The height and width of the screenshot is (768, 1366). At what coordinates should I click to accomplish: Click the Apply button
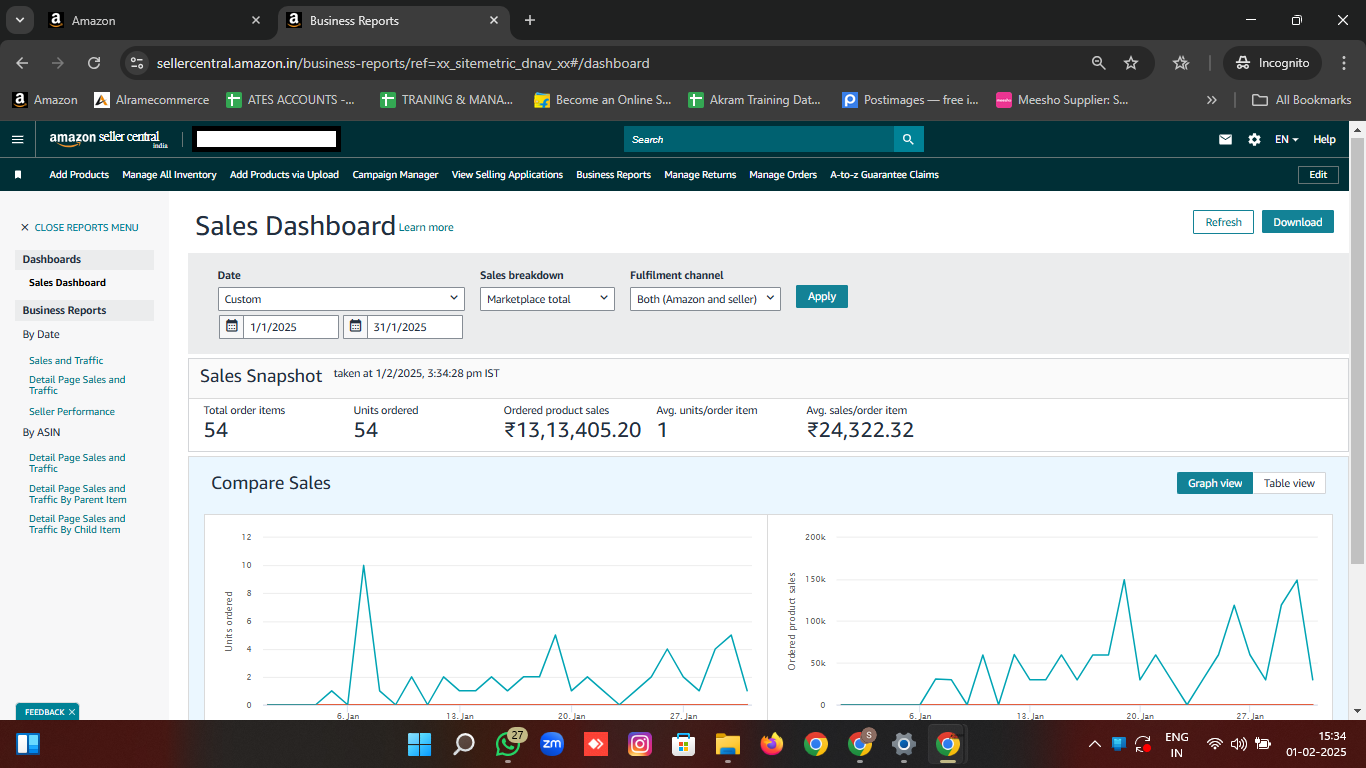tap(821, 296)
